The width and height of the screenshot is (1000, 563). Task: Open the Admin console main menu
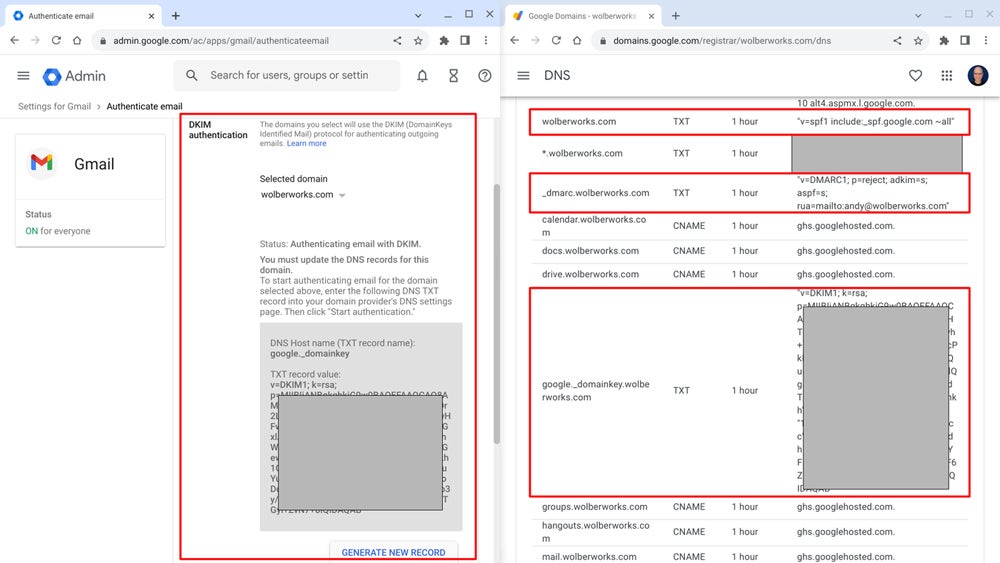(x=23, y=76)
